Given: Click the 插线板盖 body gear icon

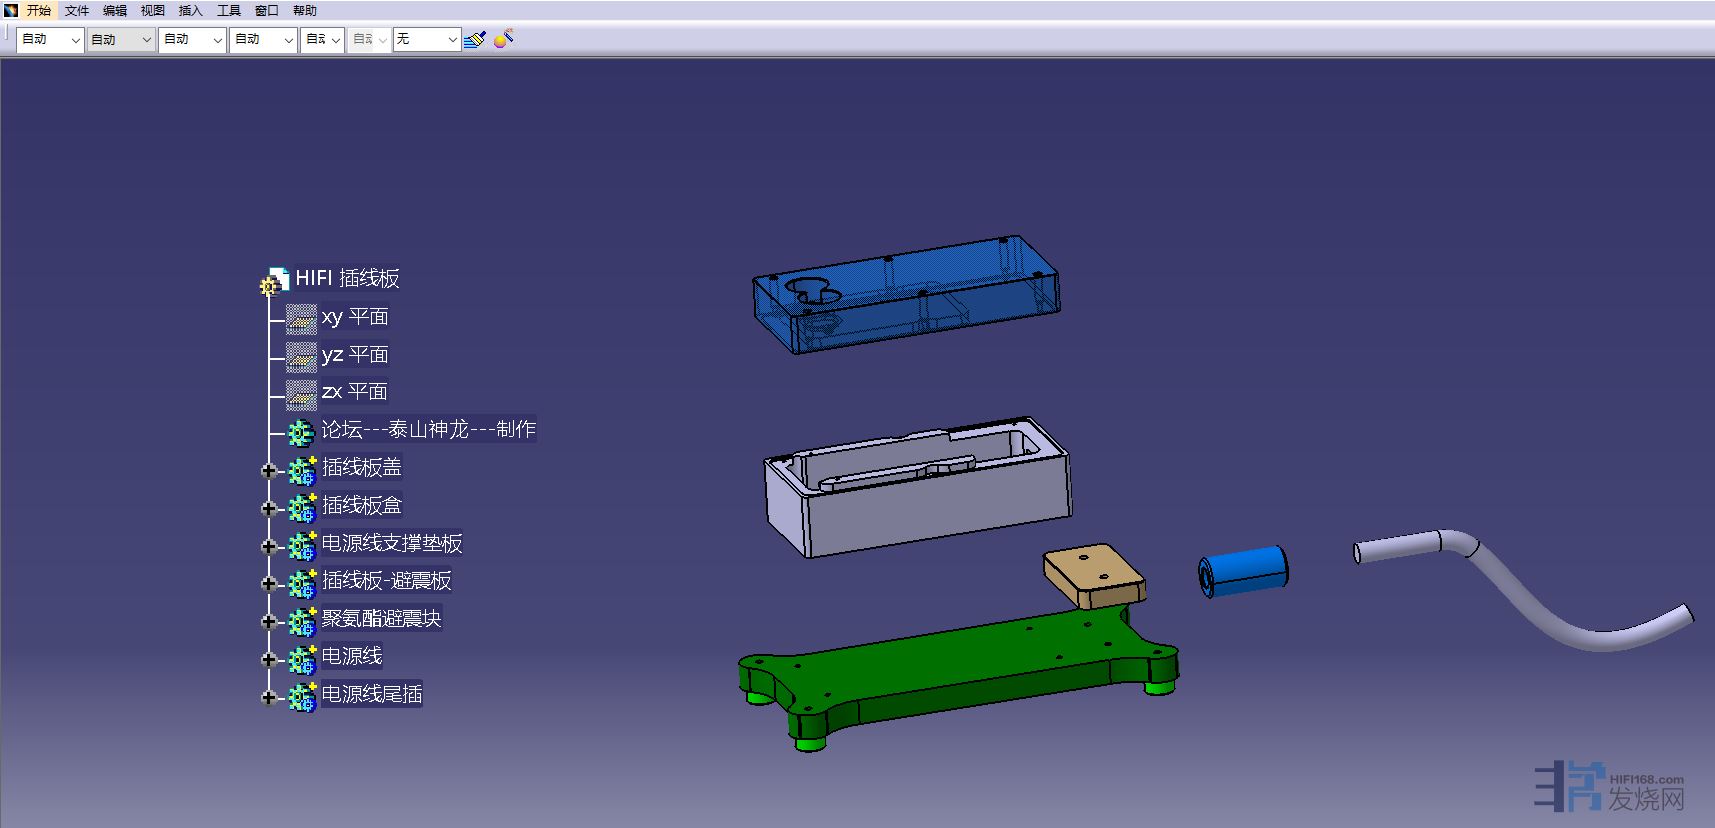Looking at the screenshot, I should coord(302,470).
